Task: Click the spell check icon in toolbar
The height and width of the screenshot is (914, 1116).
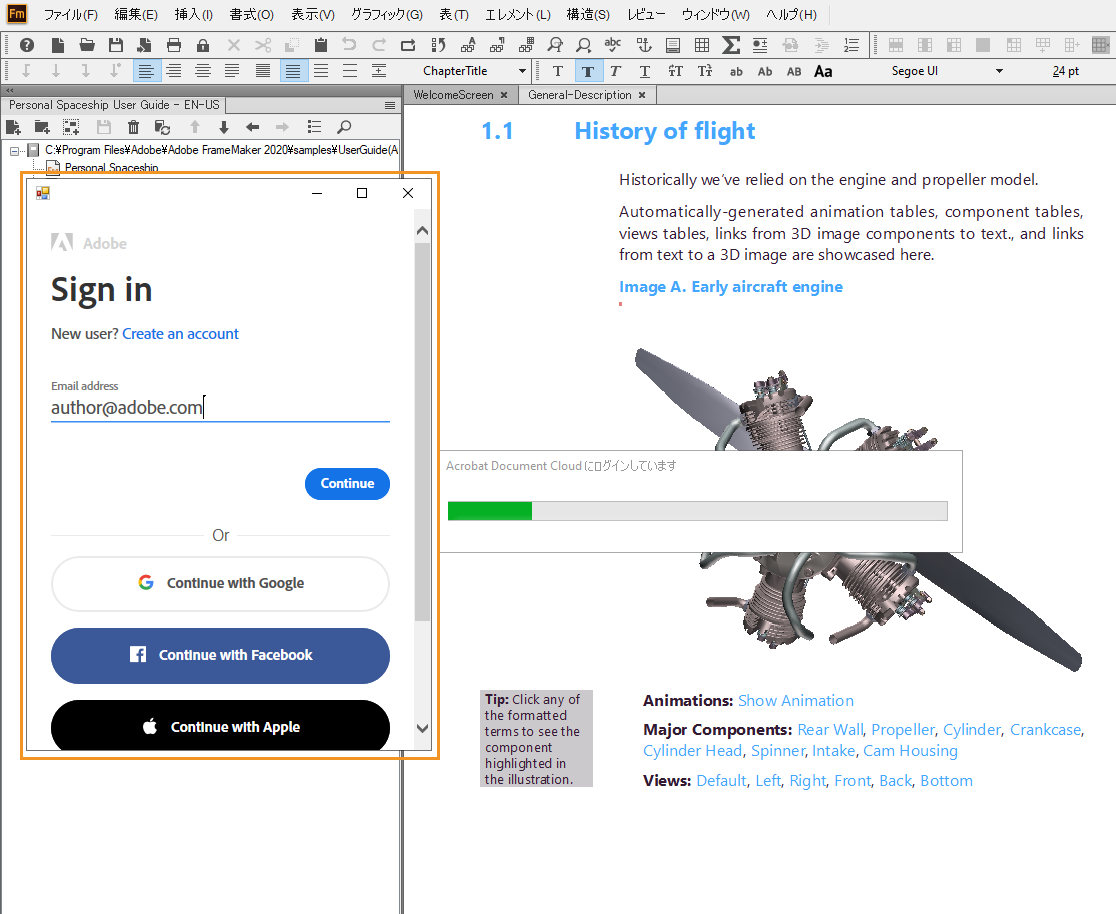Action: [x=613, y=45]
